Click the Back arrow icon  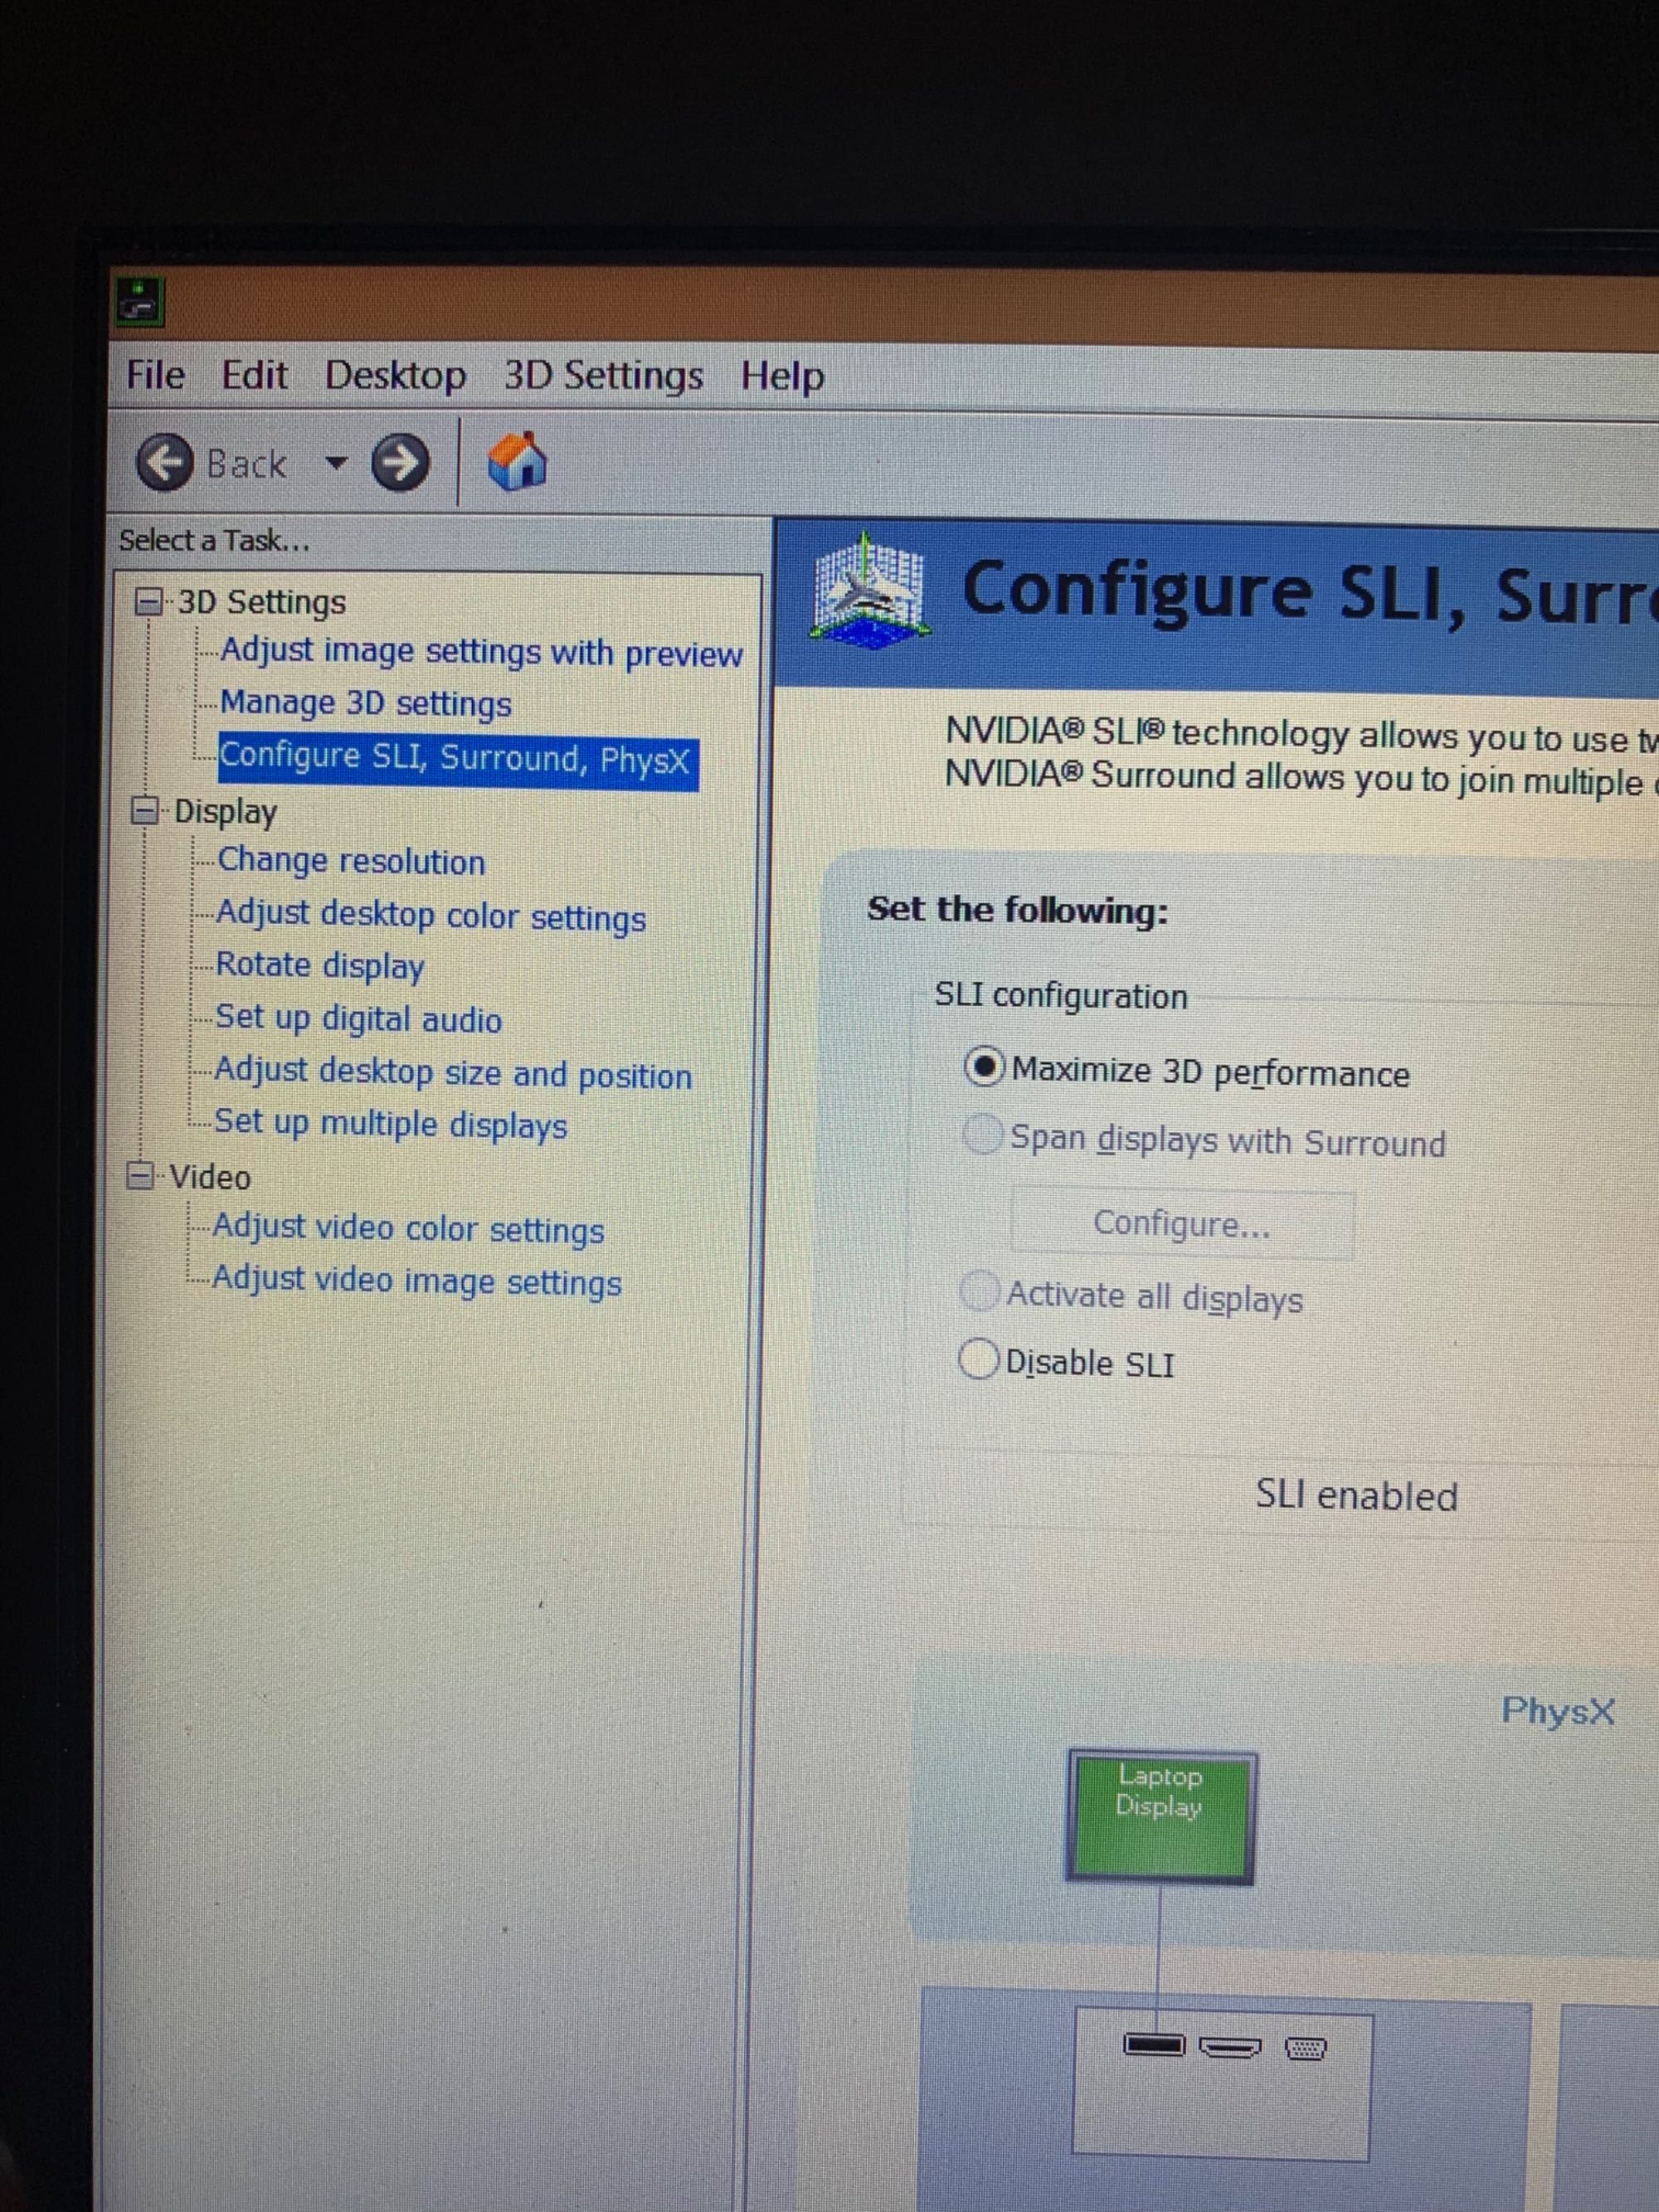point(164,462)
